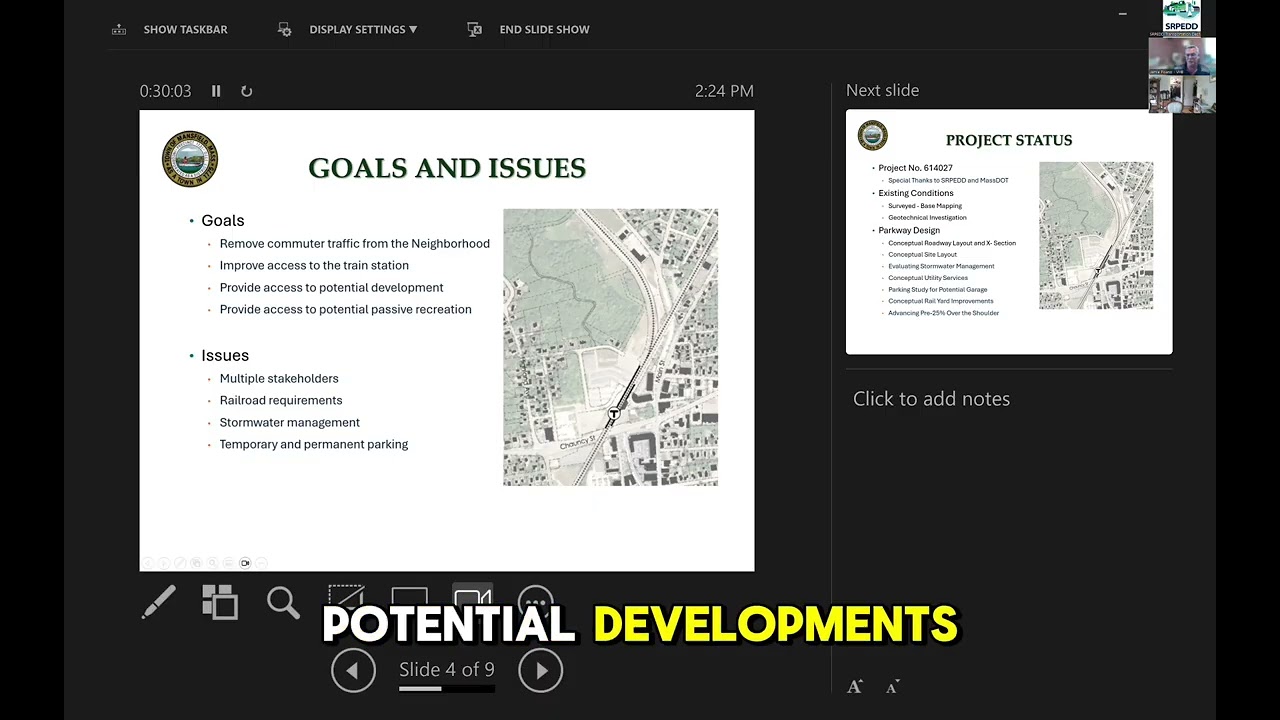Activate the zoom into slide magnifier
1280x720 pixels.
click(x=283, y=602)
